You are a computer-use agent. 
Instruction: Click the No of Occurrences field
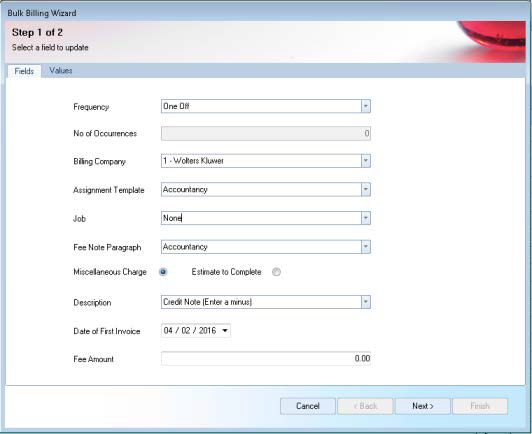[266, 133]
